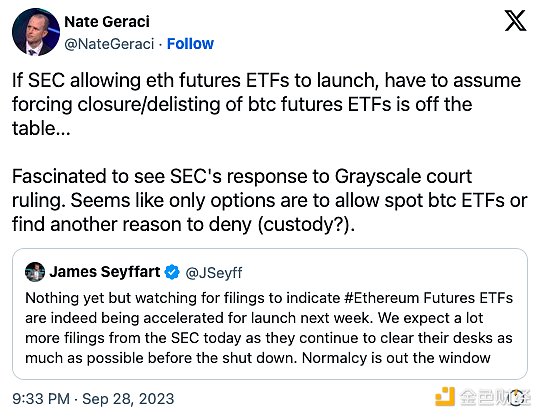Screen dimensions: 542x417
Task: Click the 9:33 PM timestamp
Action: 41,399
